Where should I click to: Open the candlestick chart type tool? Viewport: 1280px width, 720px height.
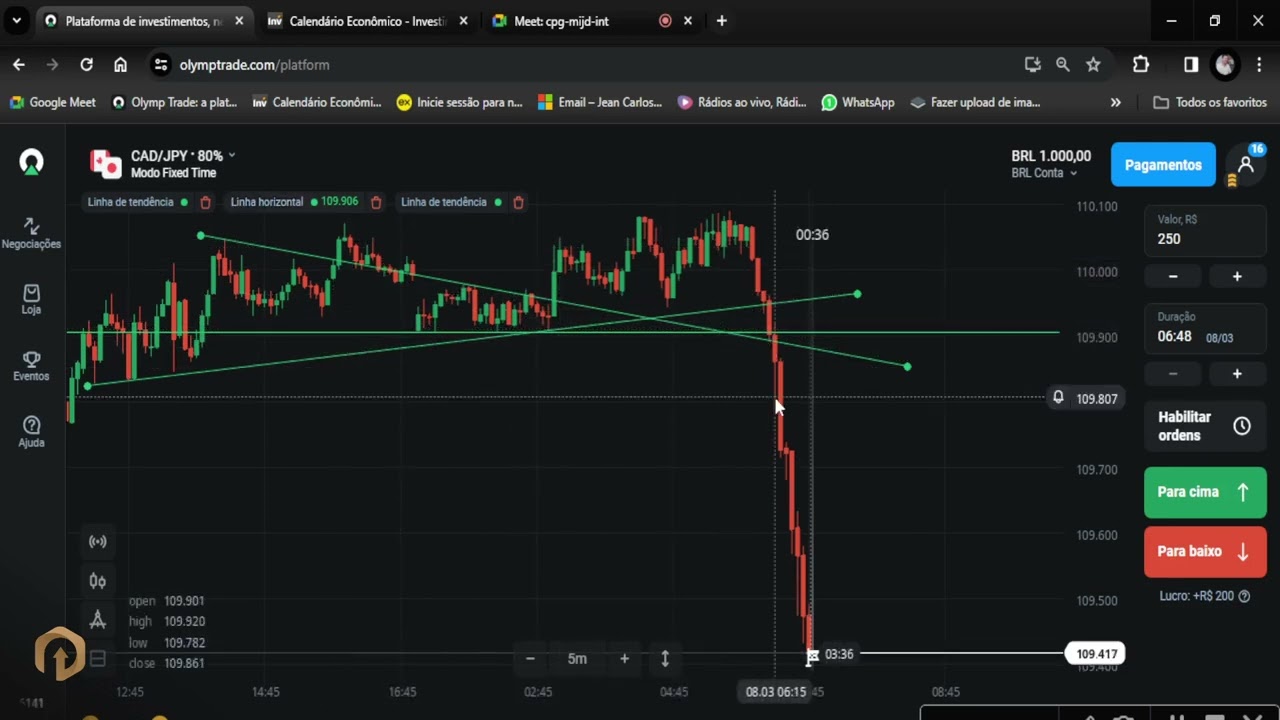(98, 581)
